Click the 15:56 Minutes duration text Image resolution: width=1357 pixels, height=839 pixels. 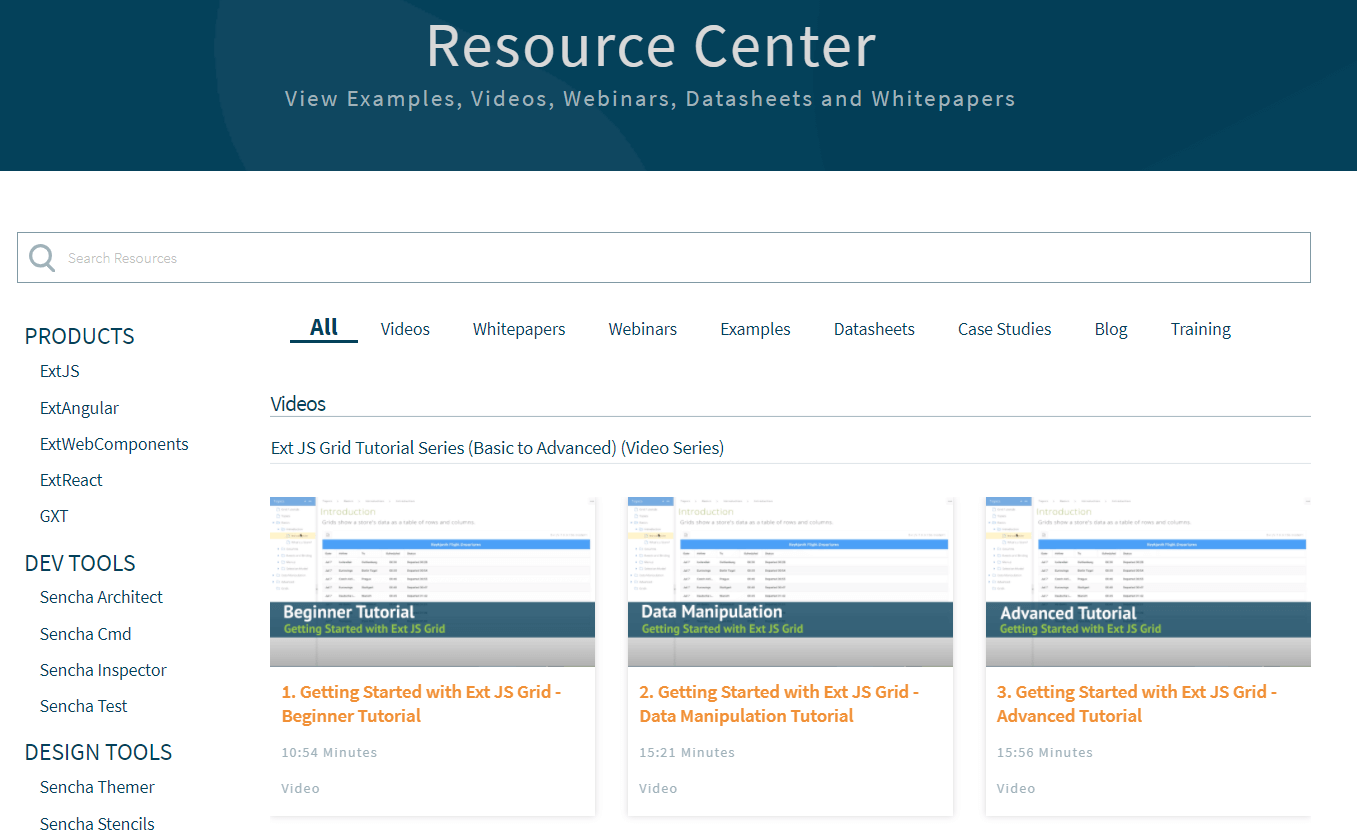click(1045, 752)
